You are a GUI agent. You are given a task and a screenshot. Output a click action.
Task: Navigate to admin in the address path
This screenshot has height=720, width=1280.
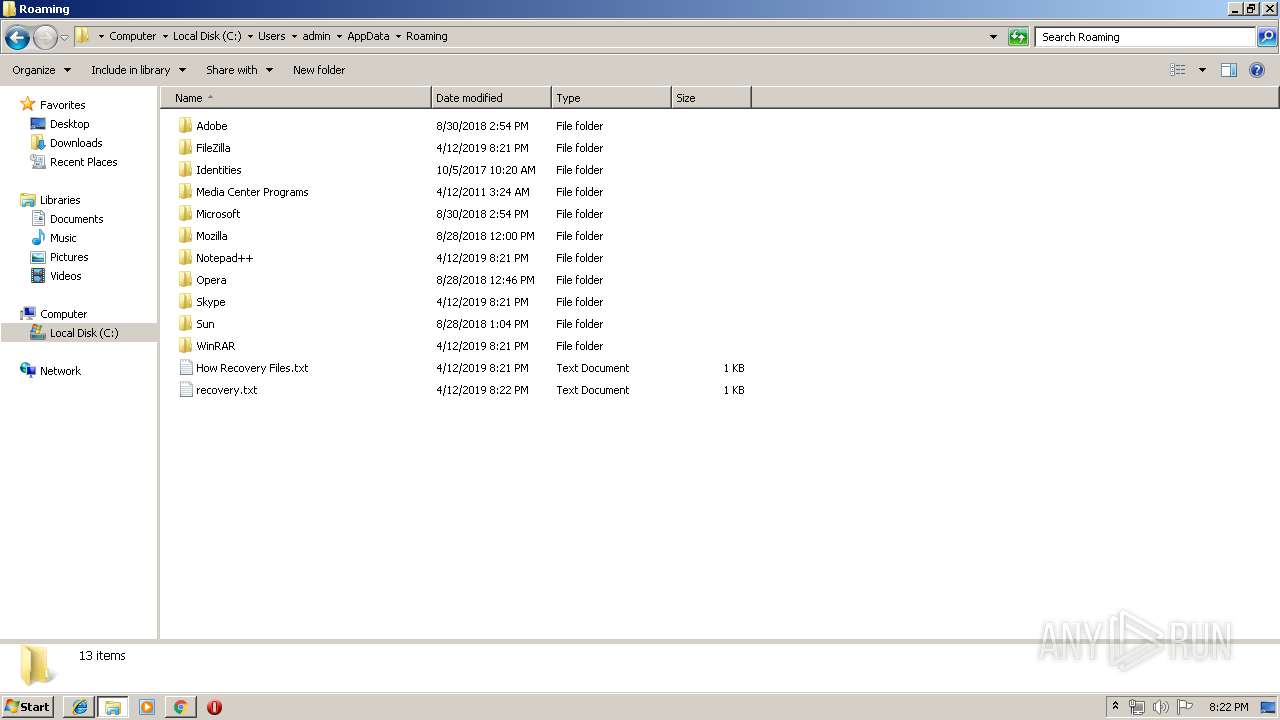point(316,37)
